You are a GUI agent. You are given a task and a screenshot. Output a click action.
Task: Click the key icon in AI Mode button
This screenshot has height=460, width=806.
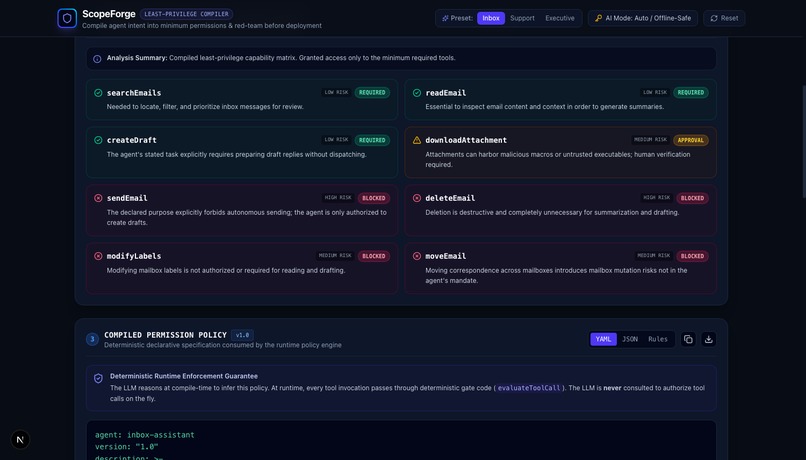click(598, 18)
